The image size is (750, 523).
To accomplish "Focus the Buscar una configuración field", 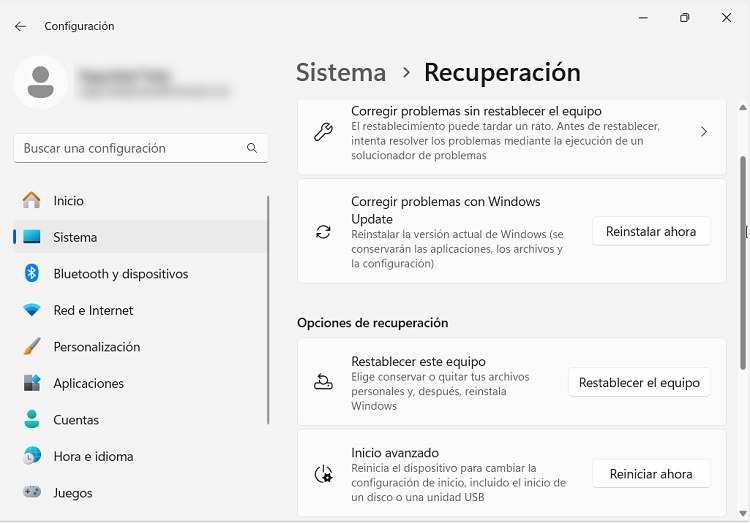I will point(130,148).
